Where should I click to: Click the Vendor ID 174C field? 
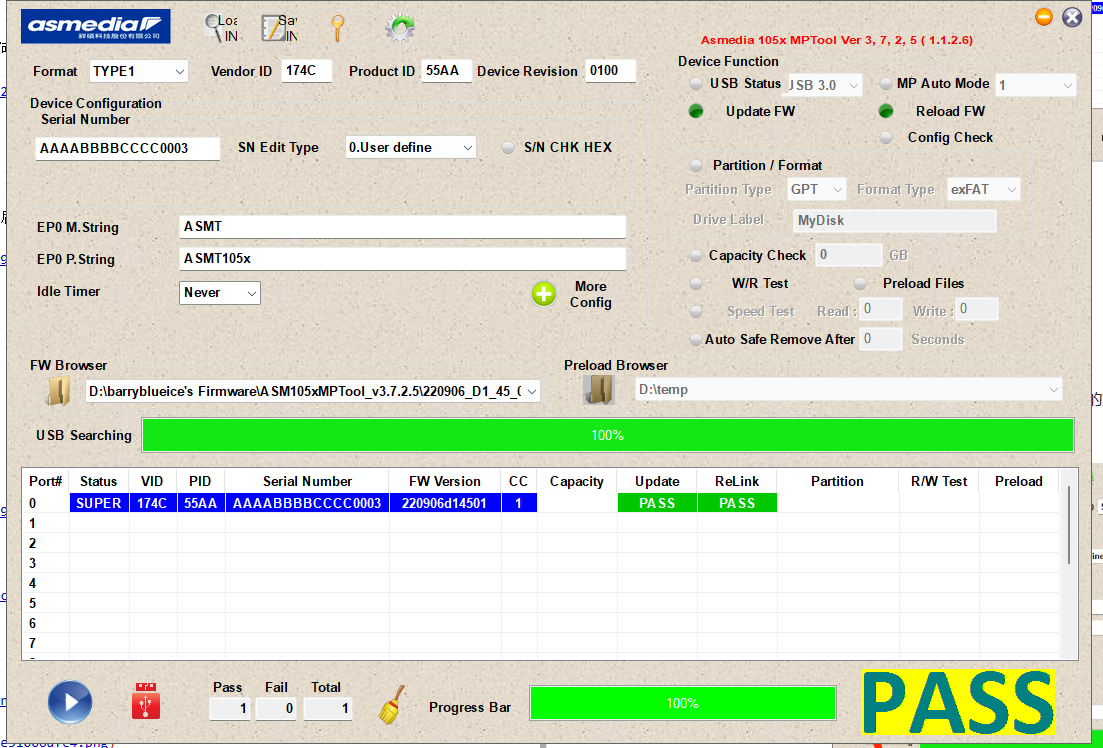pyautogui.click(x=307, y=70)
